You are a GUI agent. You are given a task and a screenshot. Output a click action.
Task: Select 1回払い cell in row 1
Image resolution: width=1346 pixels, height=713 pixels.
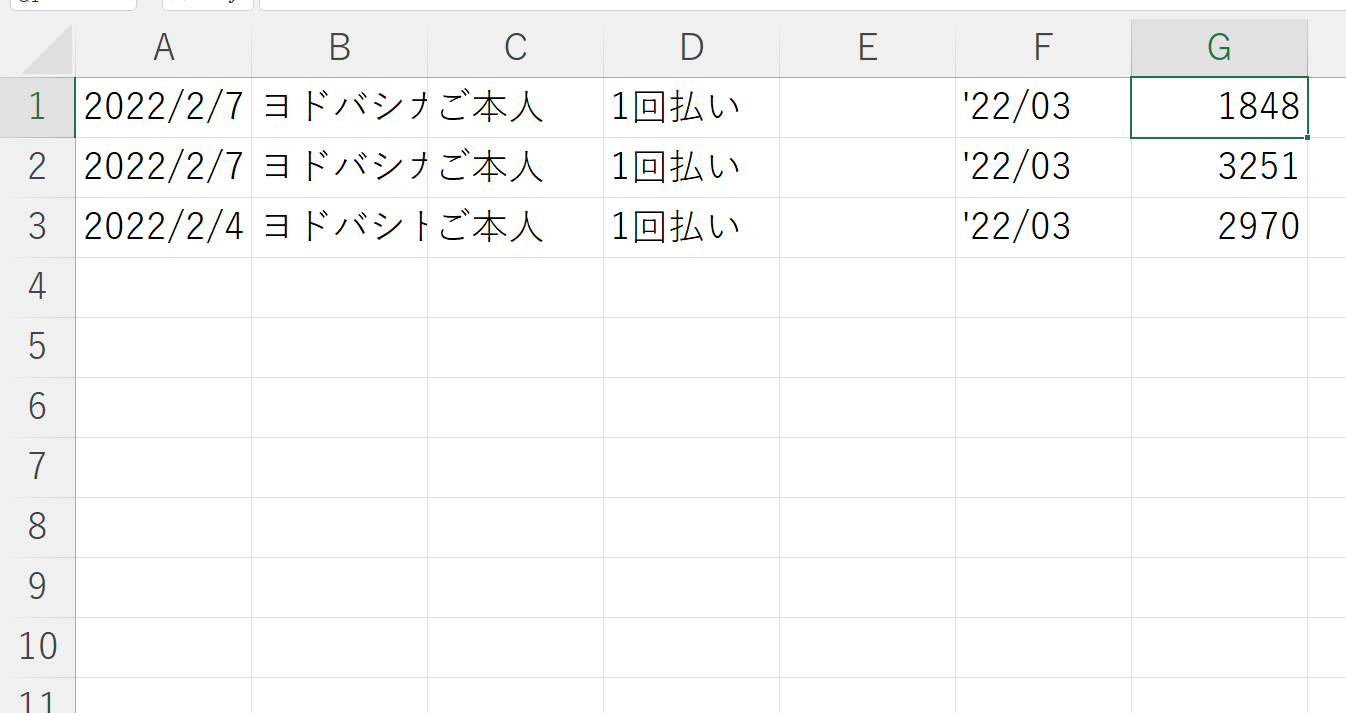(691, 107)
